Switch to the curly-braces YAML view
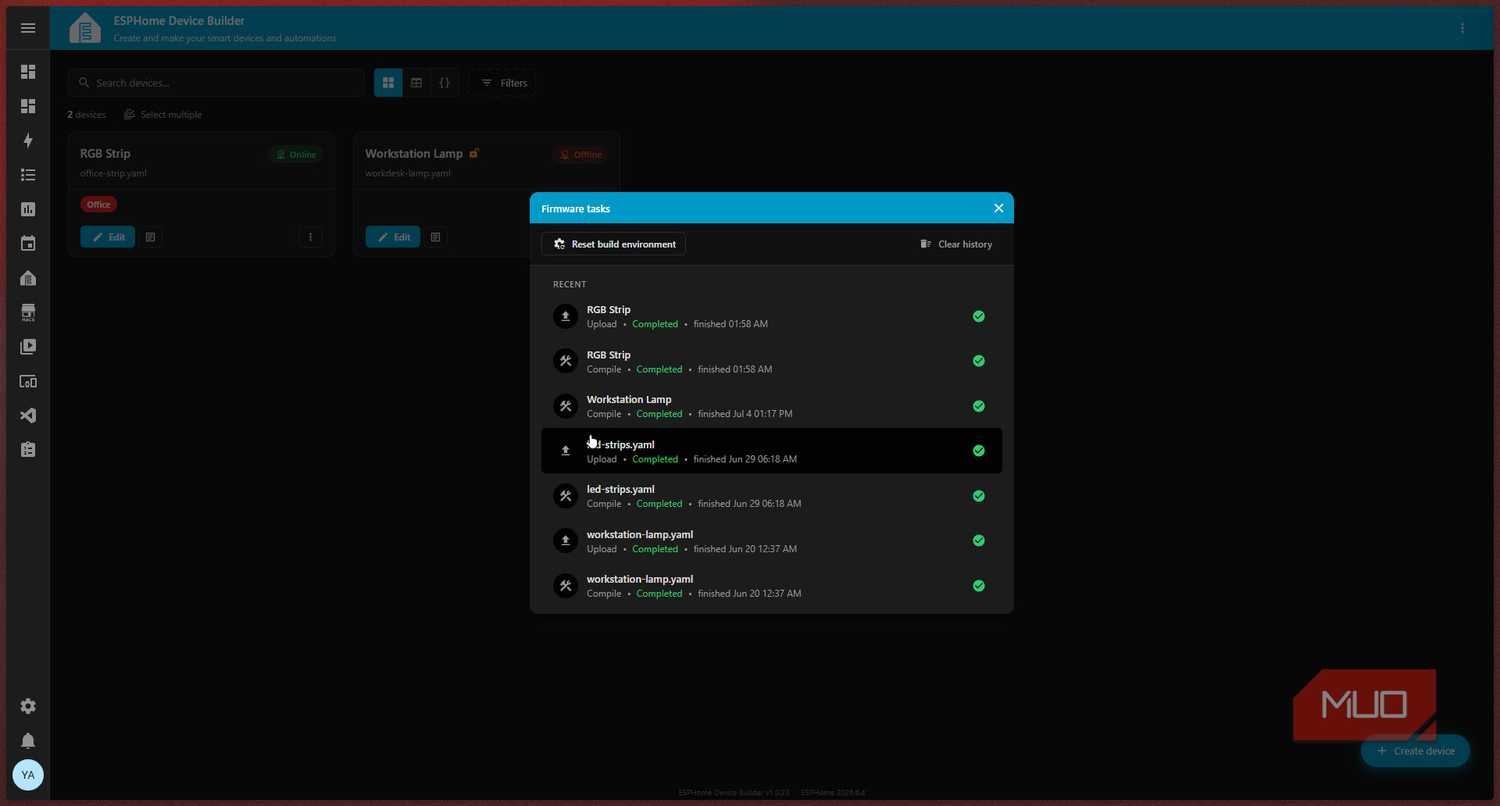Viewport: 1500px width, 806px height. [445, 83]
